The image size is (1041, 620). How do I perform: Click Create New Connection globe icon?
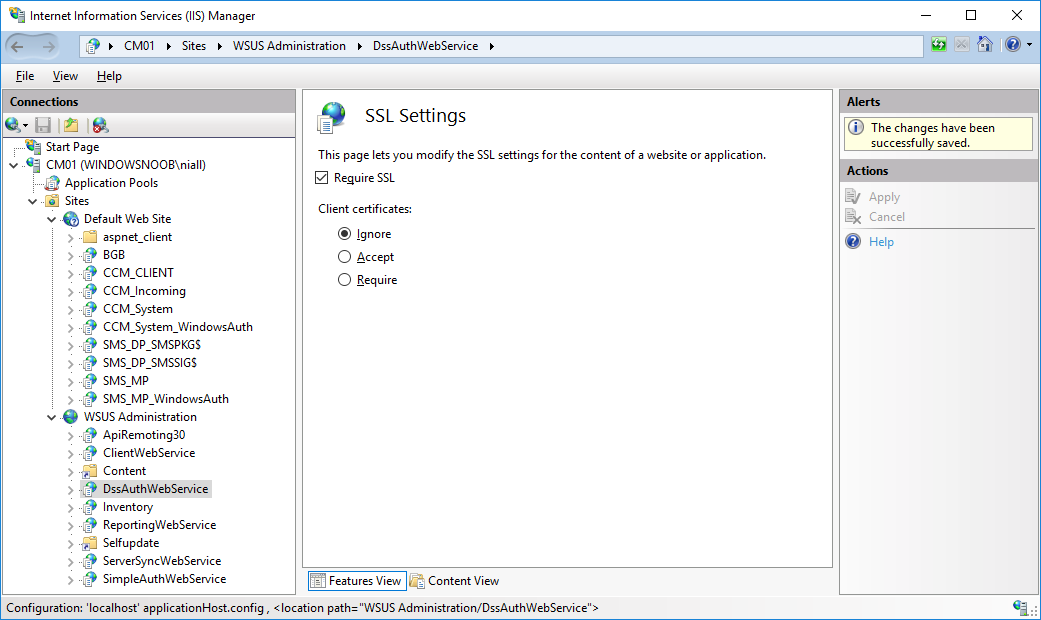click(x=12, y=125)
